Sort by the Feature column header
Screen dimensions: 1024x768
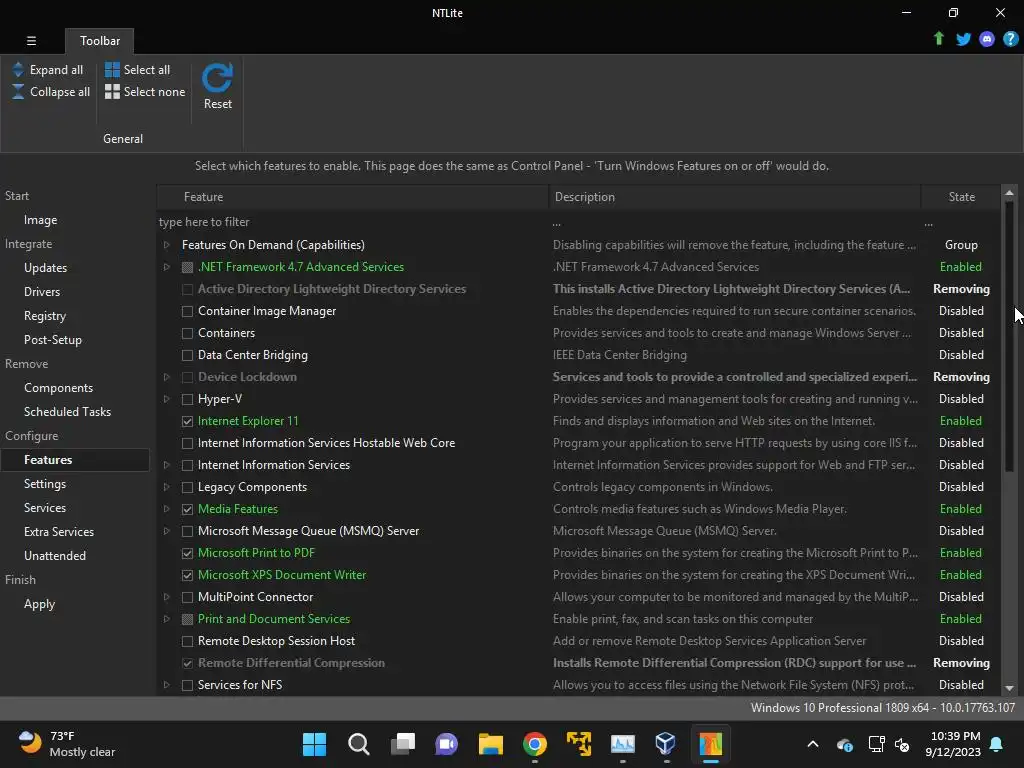coord(353,197)
